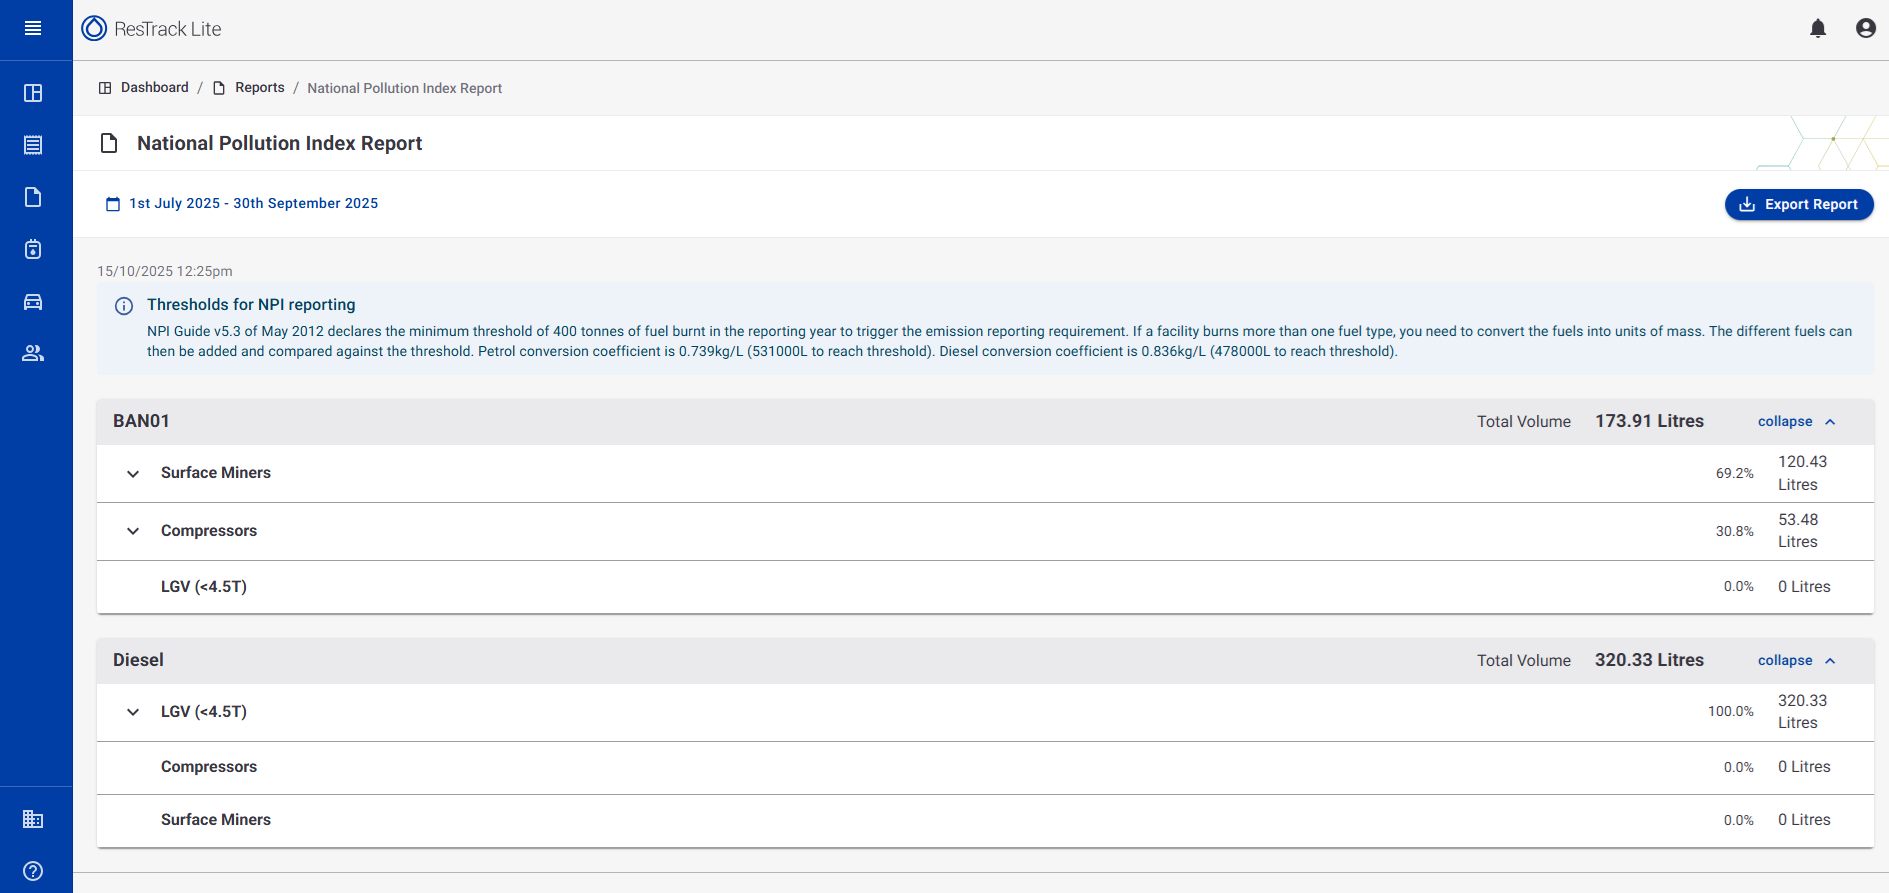Open the Reports document sidebar icon
1889x893 pixels.
33,197
